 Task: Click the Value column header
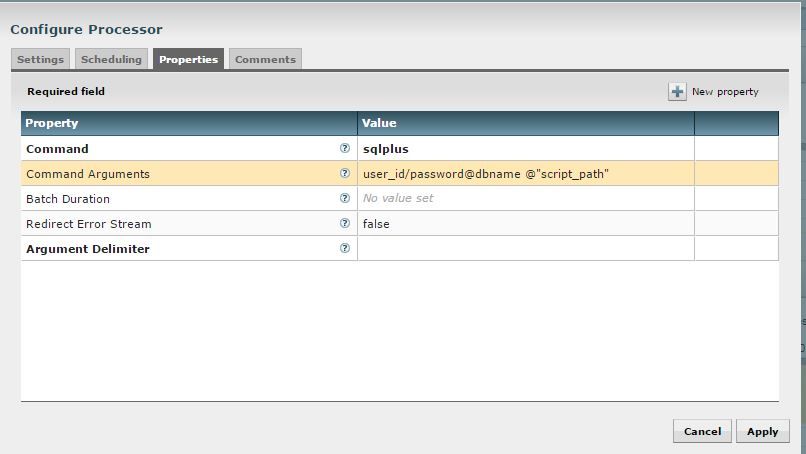(526, 123)
